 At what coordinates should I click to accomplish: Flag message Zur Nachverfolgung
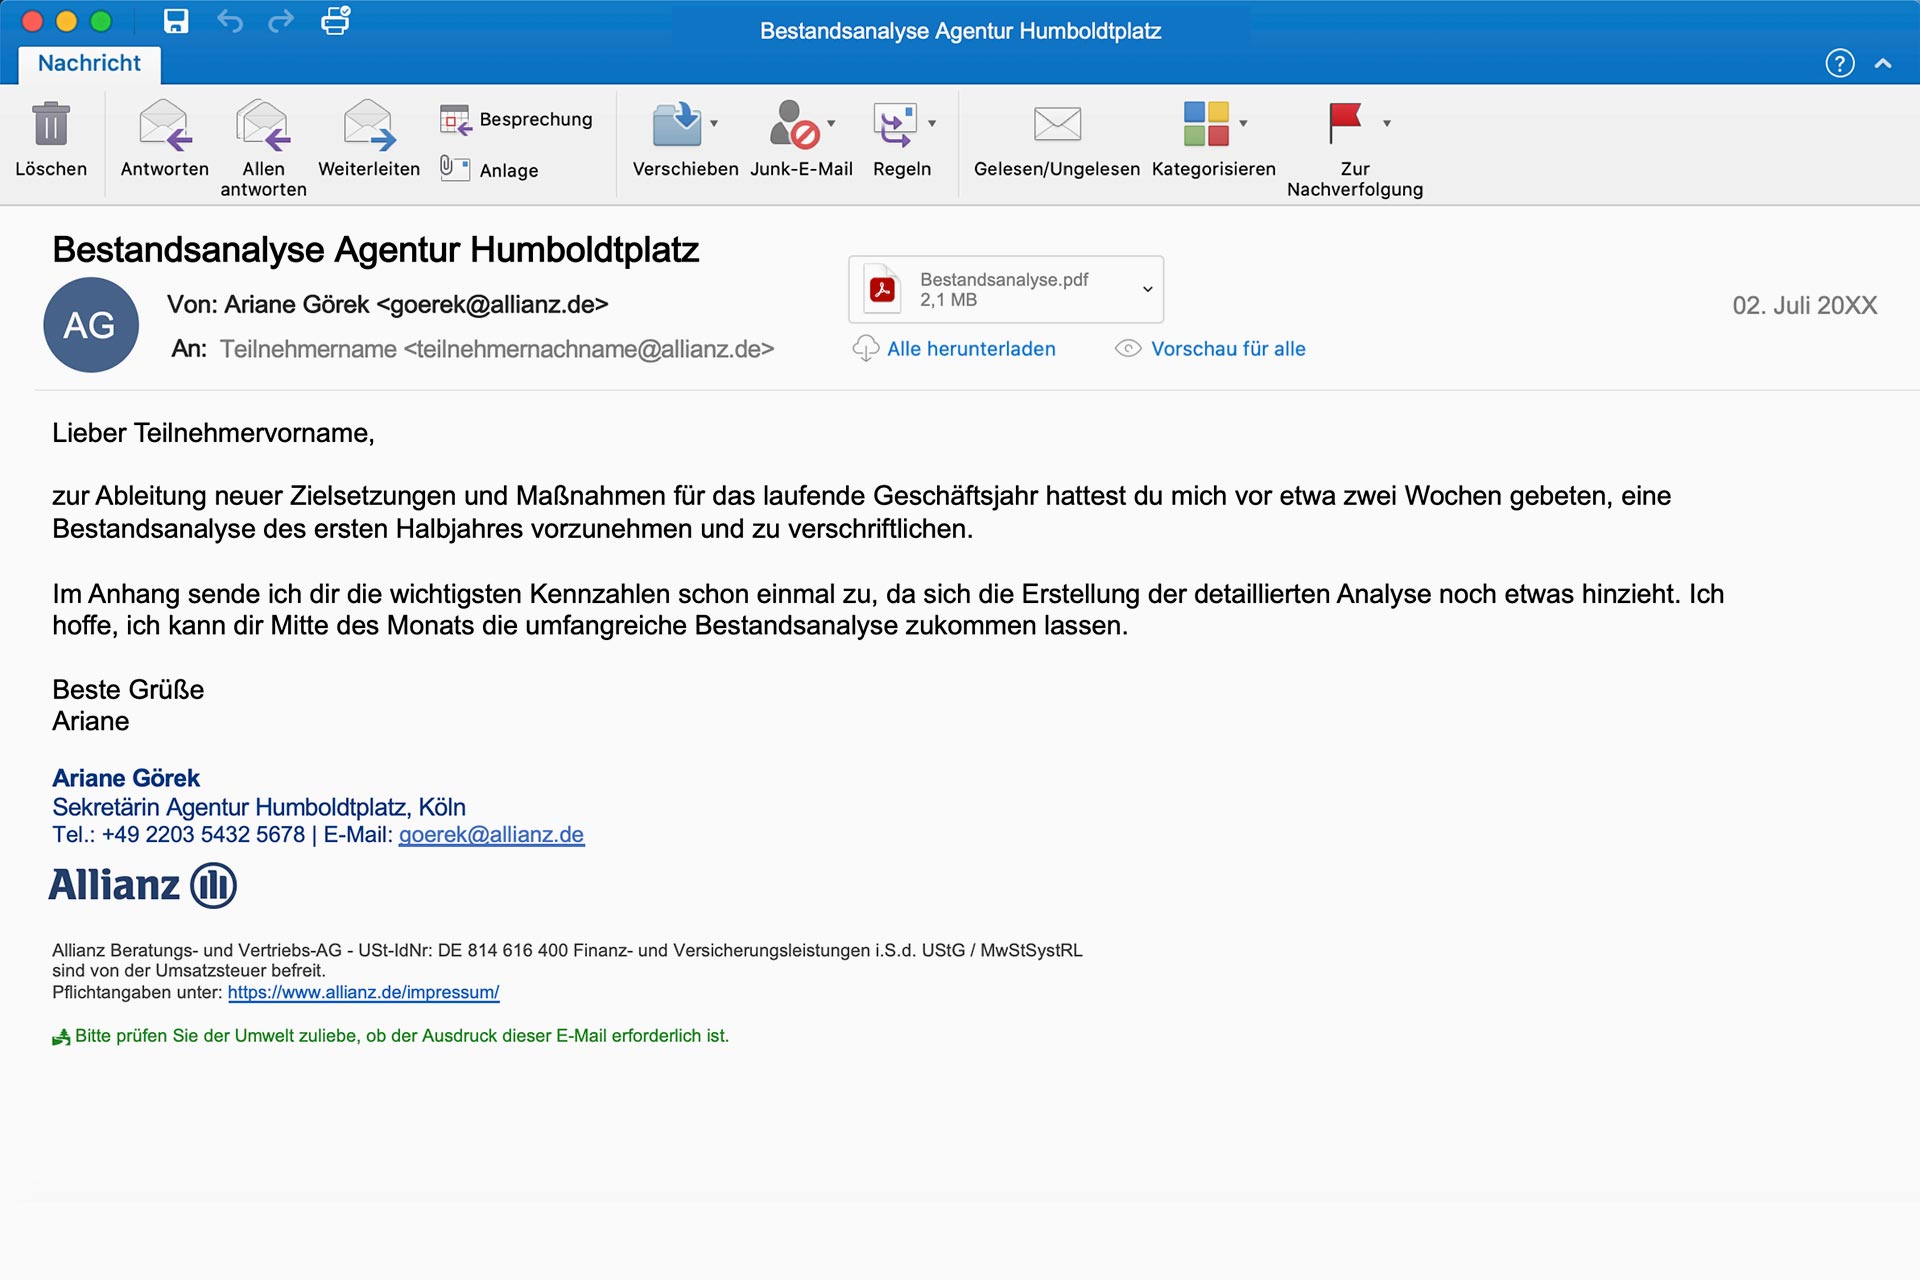[x=1345, y=123]
